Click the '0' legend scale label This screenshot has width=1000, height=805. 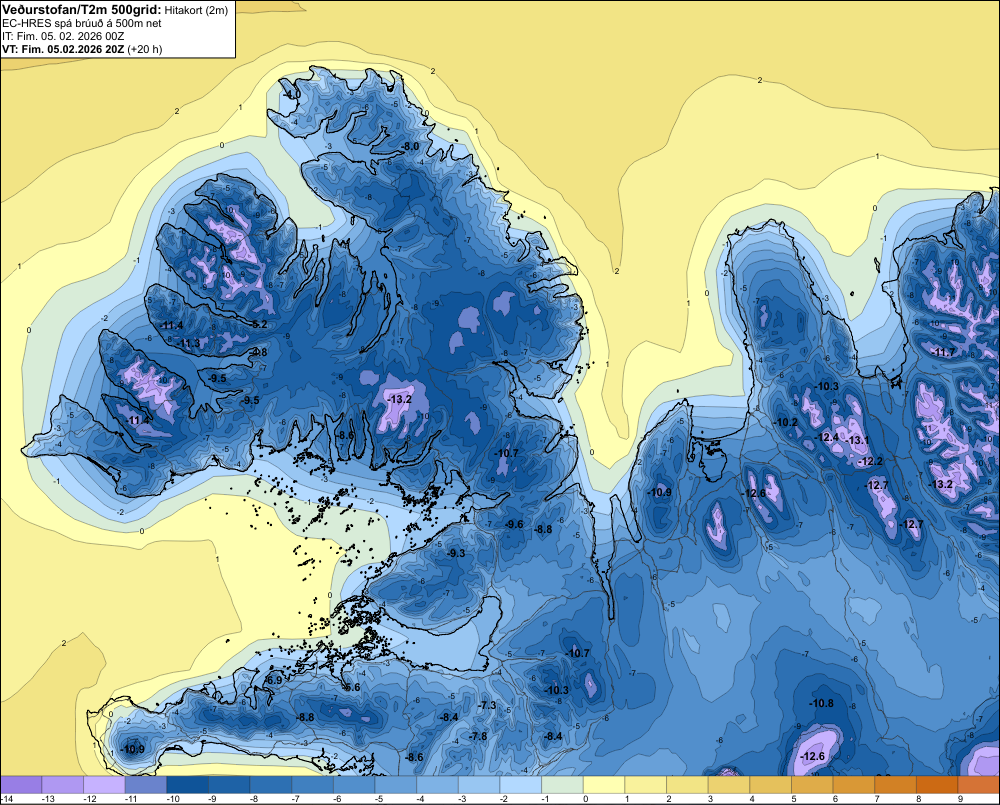tap(586, 799)
